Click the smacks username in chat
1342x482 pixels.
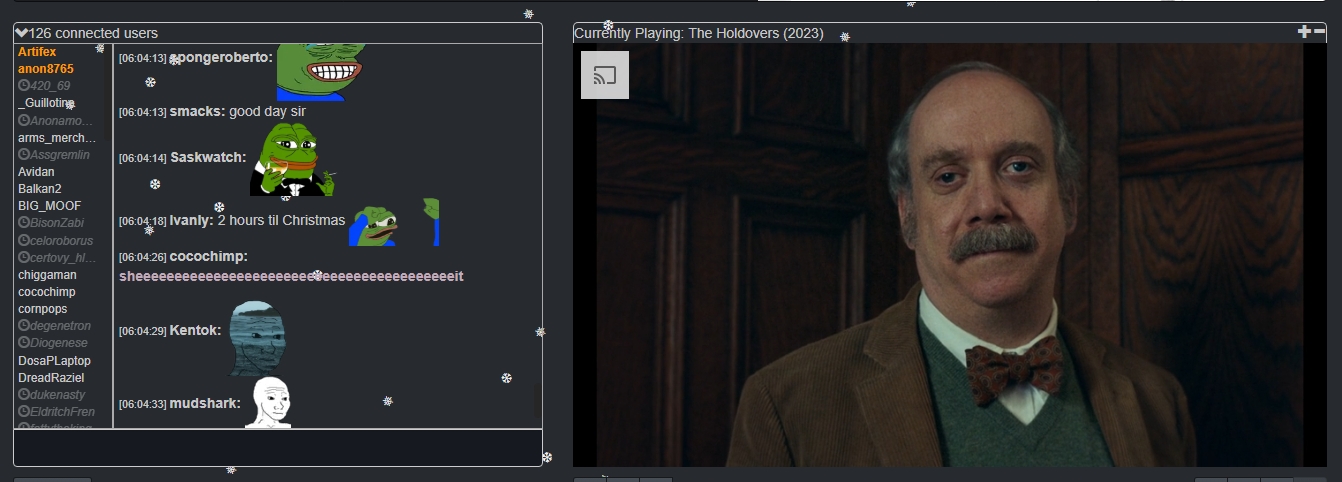click(198, 111)
